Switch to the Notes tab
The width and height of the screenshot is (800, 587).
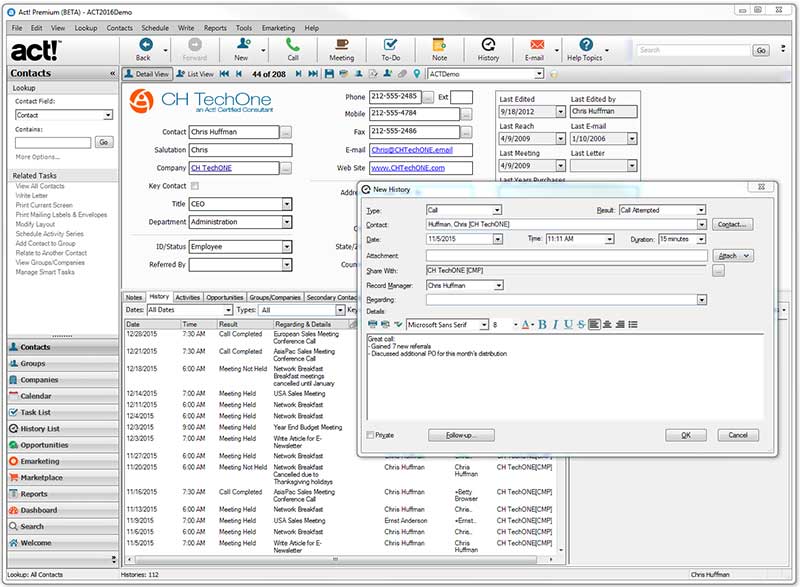[134, 297]
